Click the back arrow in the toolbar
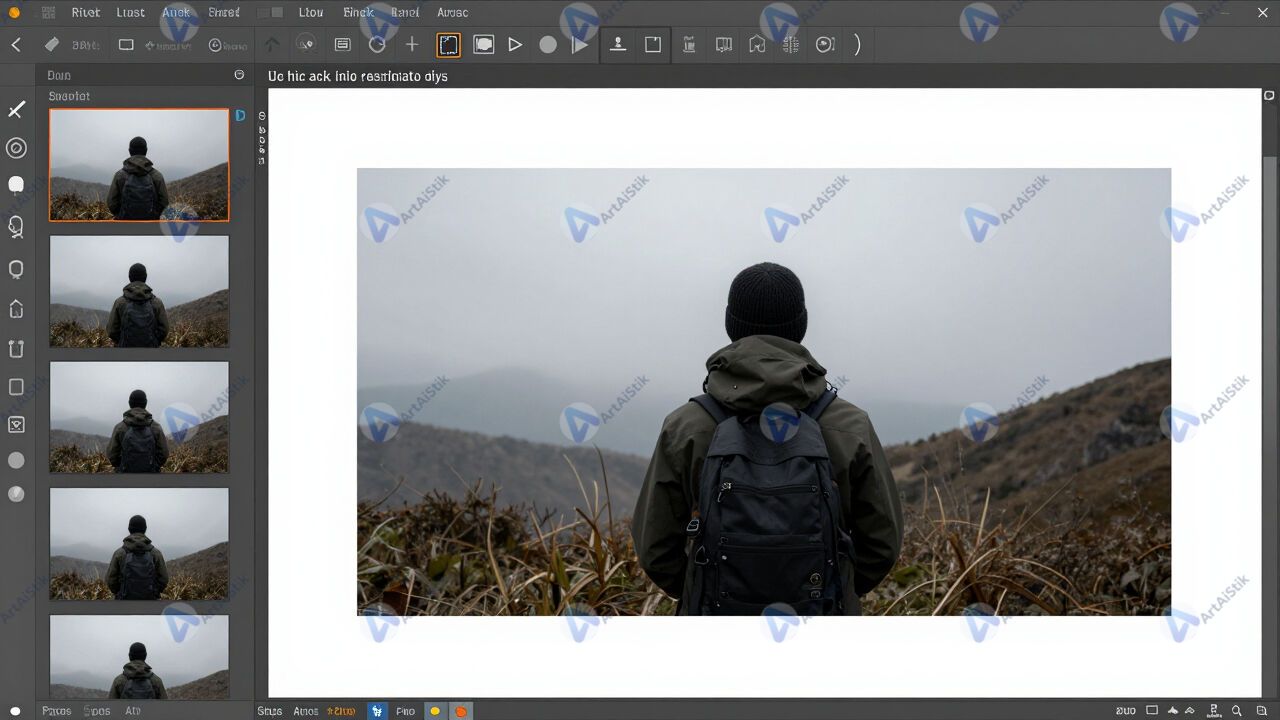 click(16, 45)
